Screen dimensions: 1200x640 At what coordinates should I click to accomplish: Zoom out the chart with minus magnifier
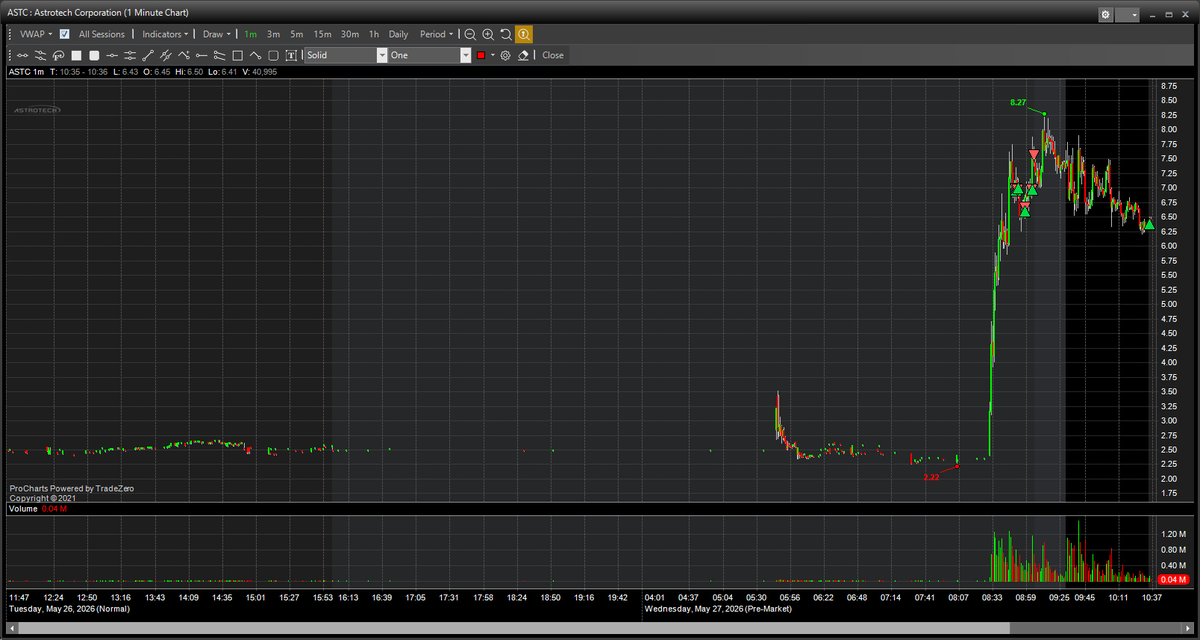470,34
